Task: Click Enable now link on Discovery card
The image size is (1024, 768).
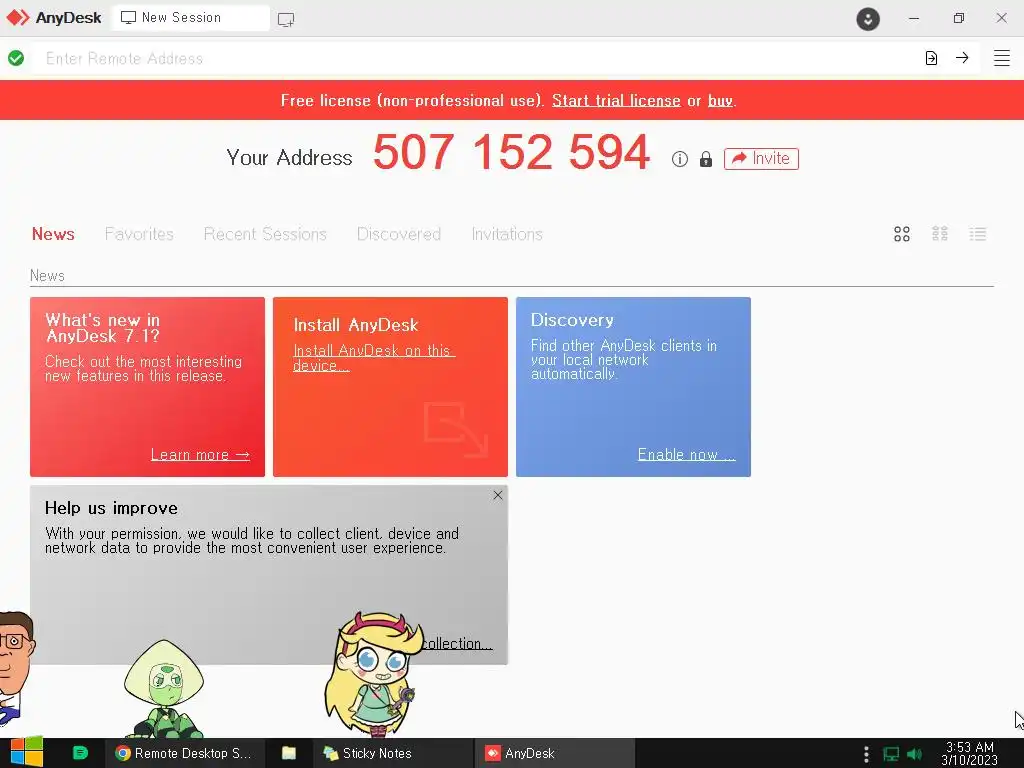Action: pyautogui.click(x=686, y=455)
